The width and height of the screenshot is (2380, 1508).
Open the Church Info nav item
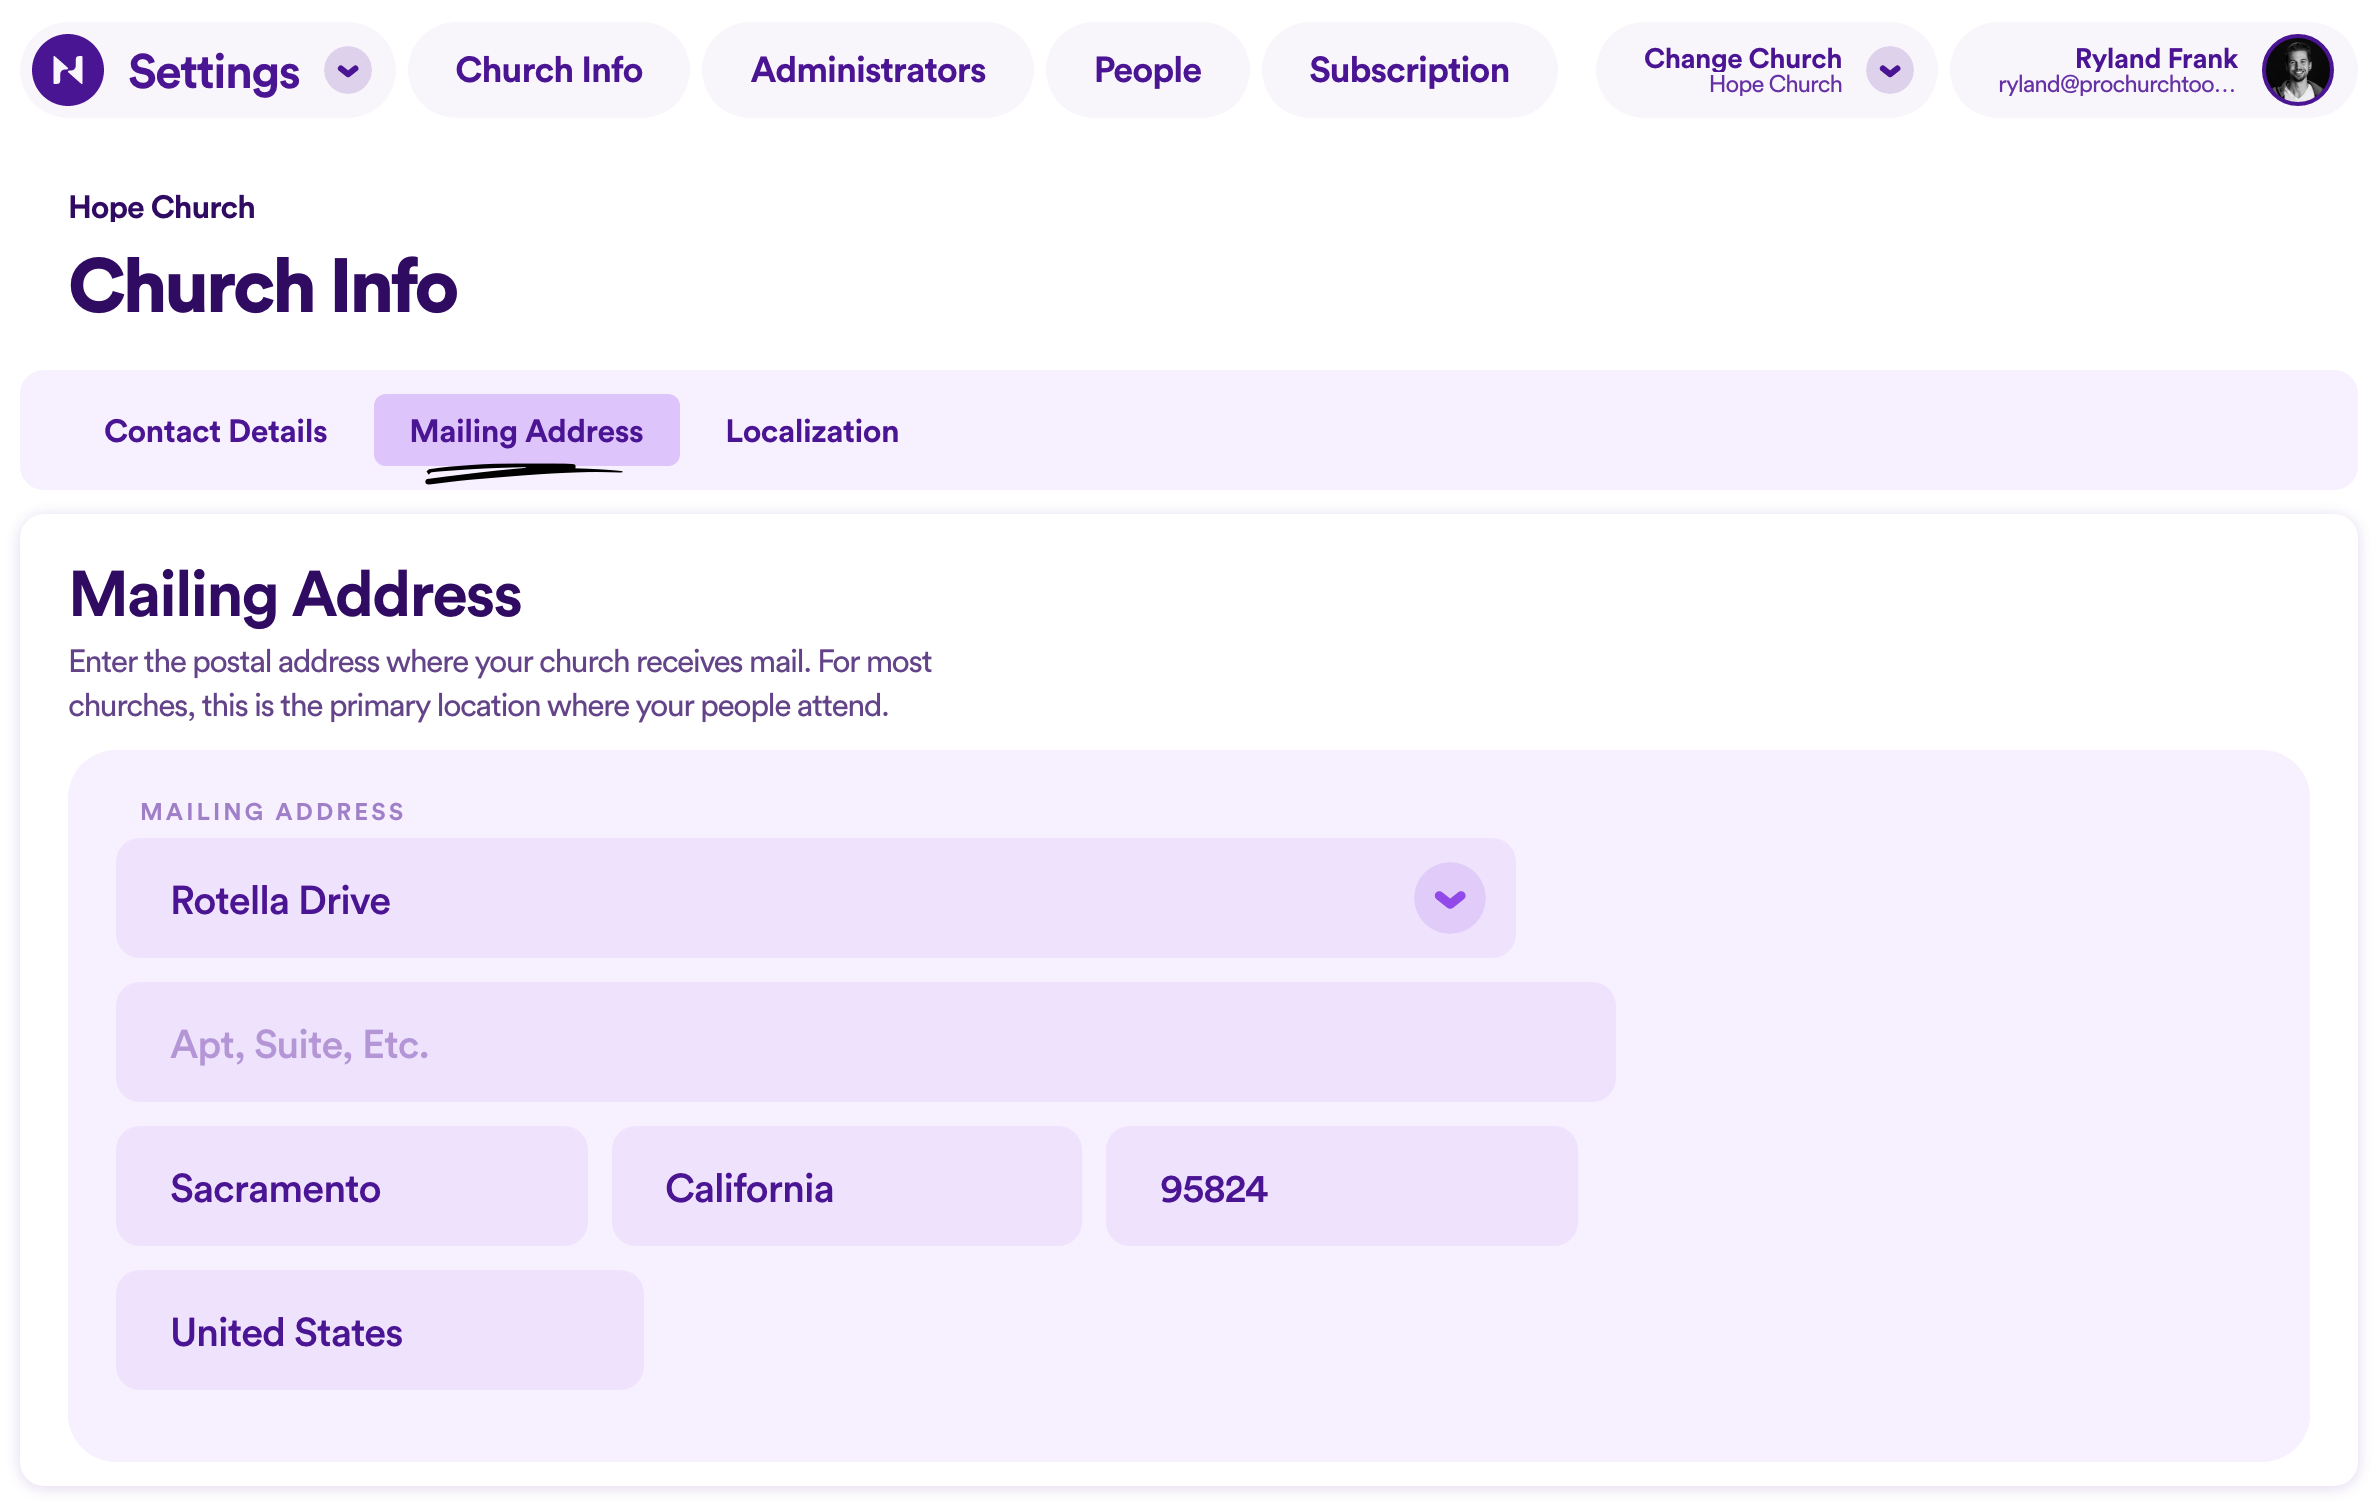[x=548, y=70]
